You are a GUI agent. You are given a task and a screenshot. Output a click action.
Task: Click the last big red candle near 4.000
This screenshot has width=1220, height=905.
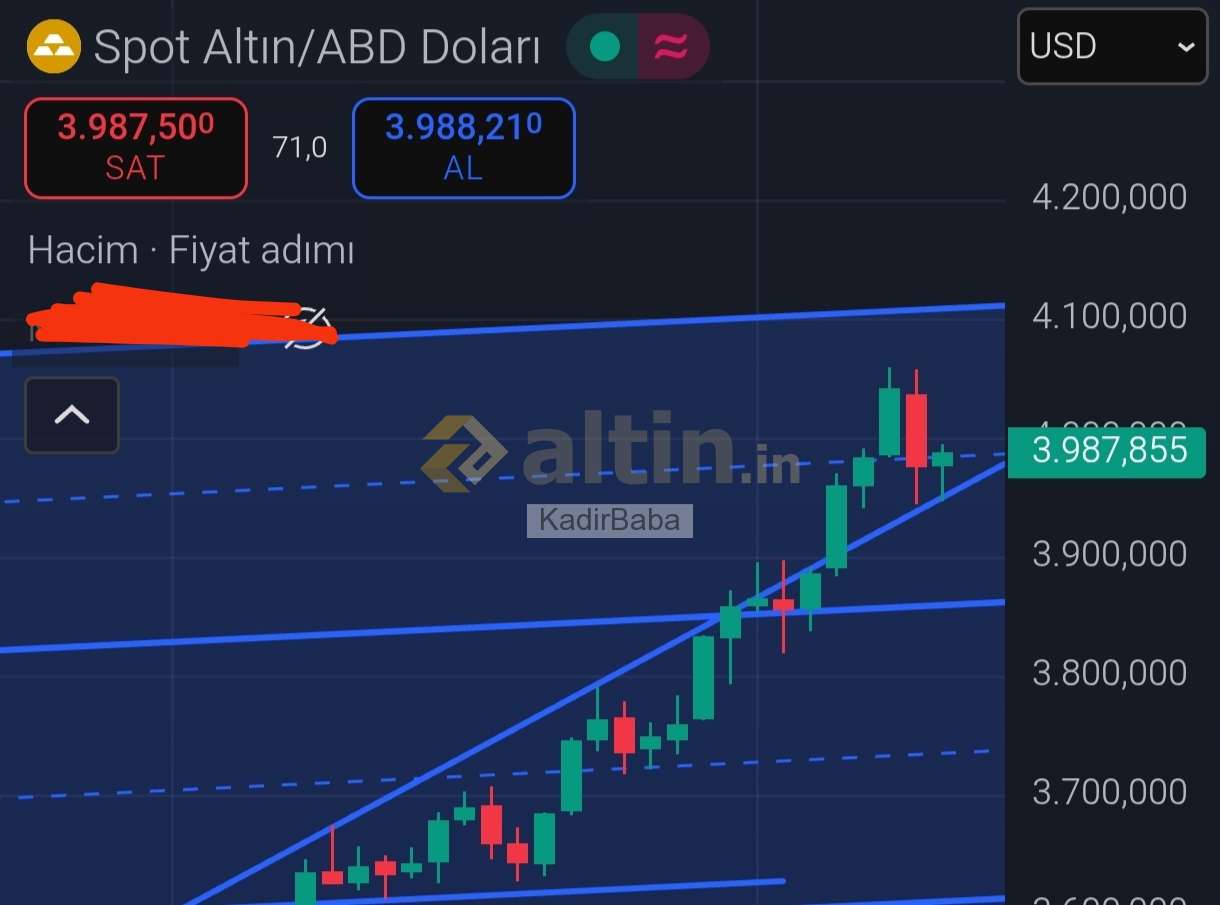coord(916,431)
